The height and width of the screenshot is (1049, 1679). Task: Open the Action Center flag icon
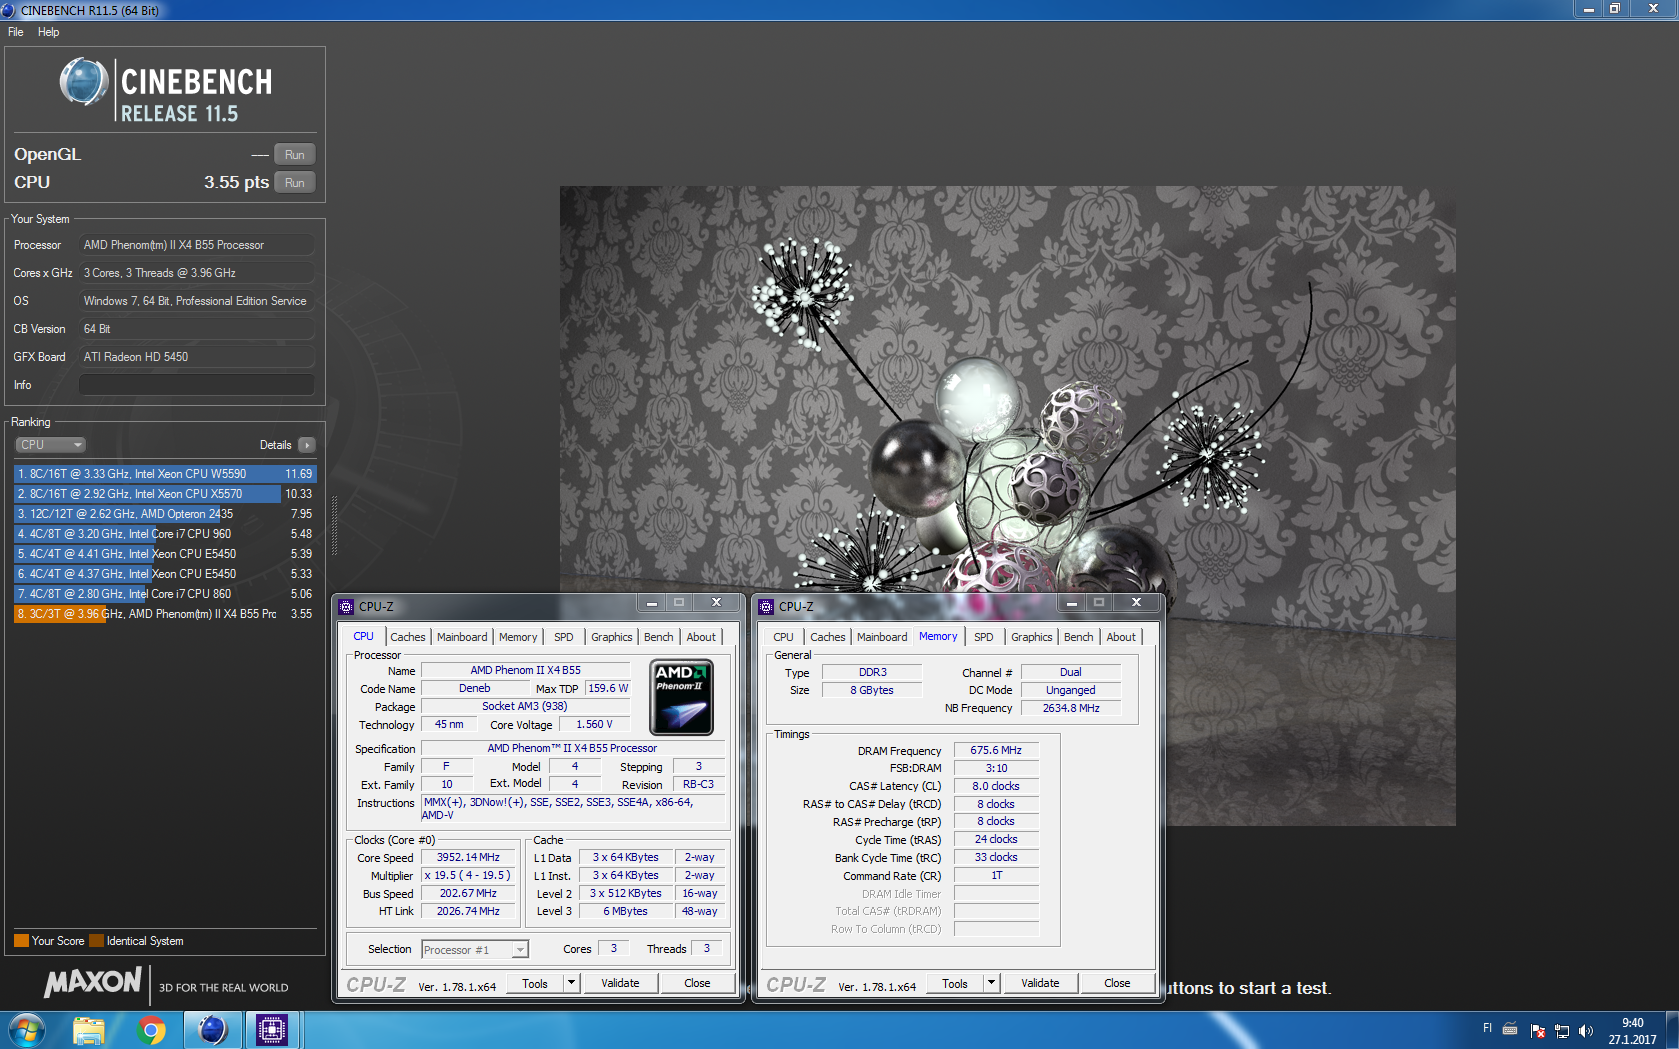[1538, 1031]
